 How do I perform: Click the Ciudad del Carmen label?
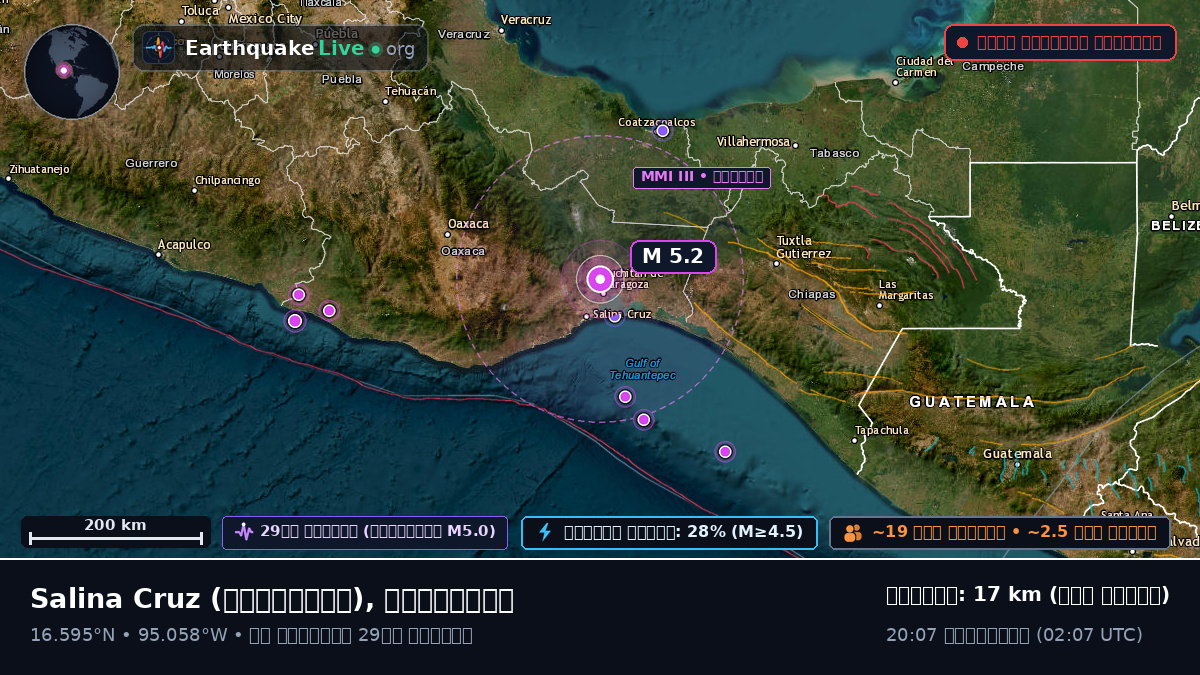(x=924, y=66)
